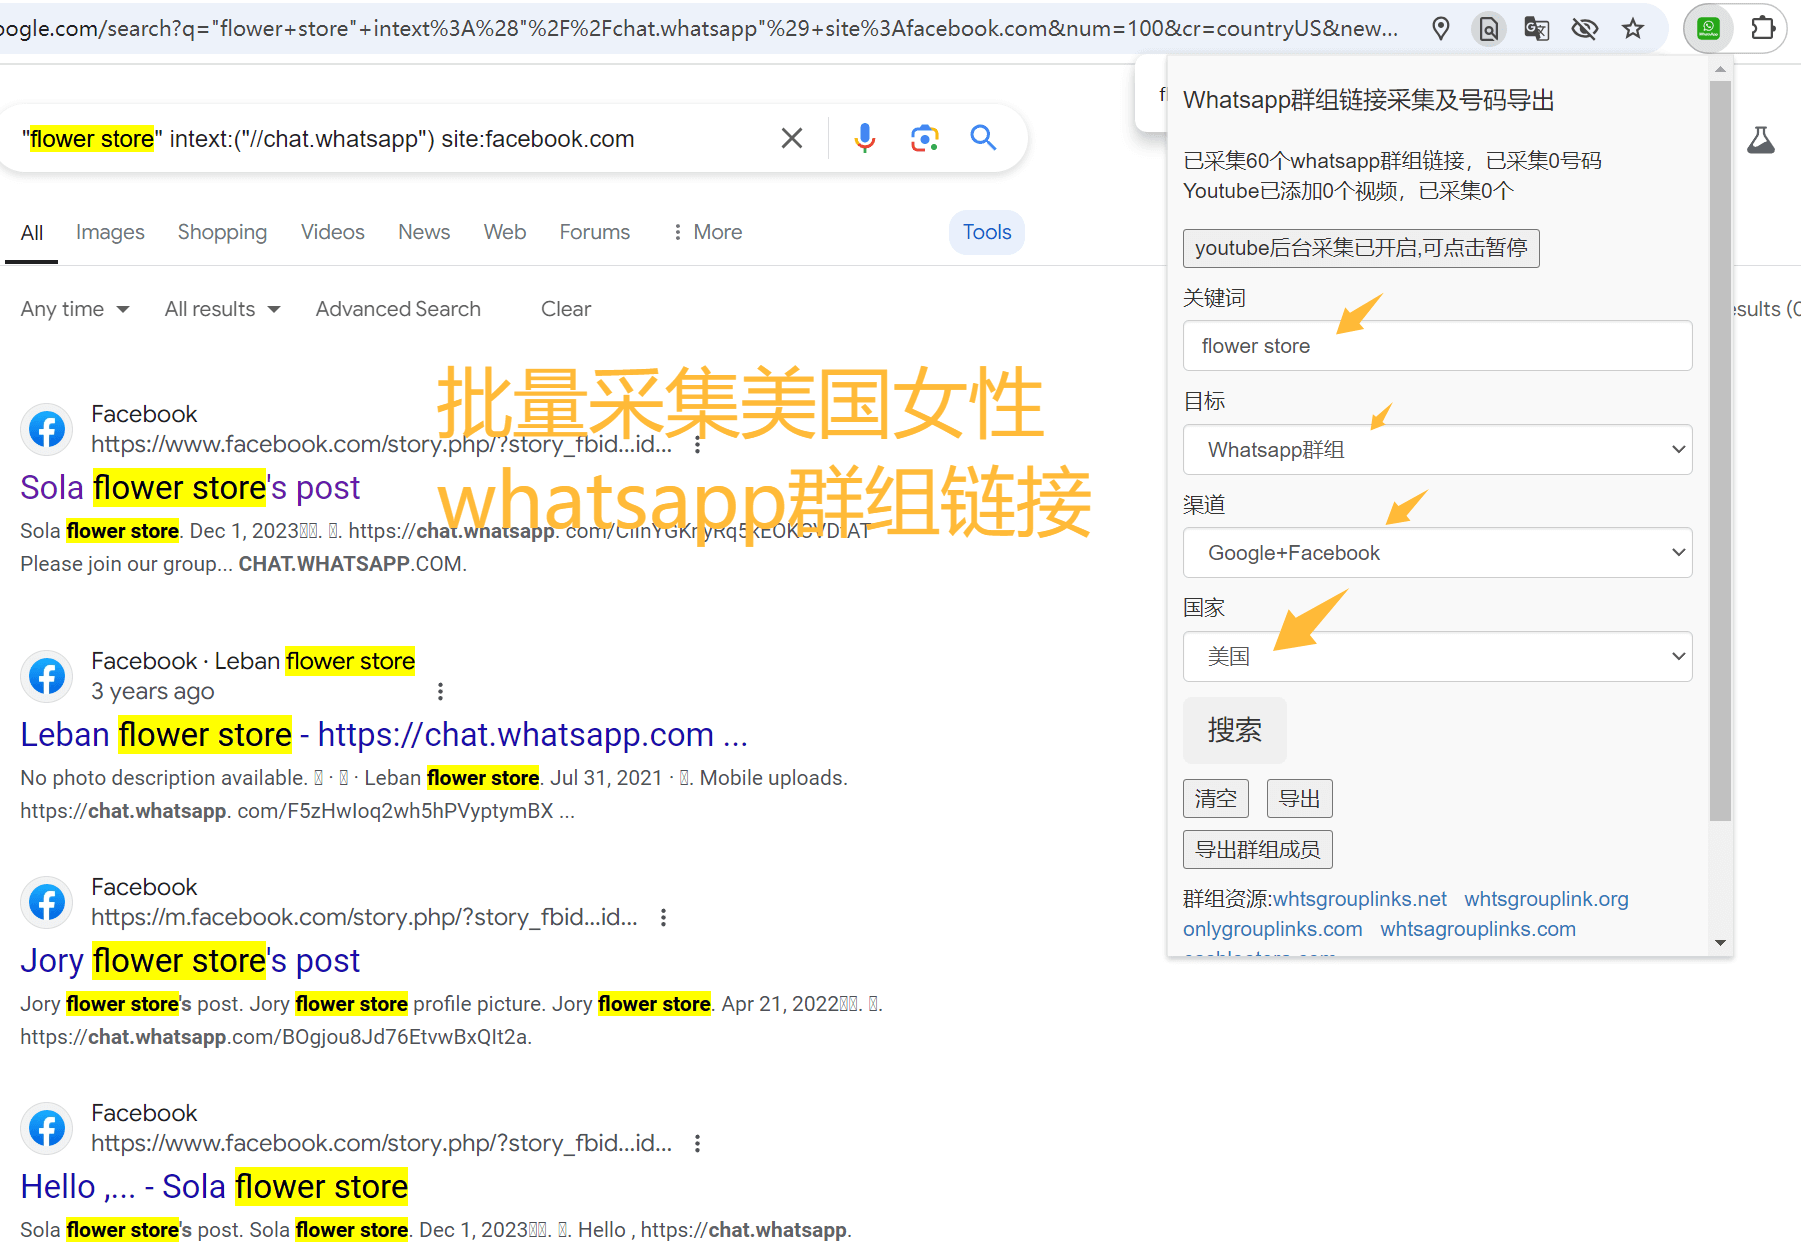1801x1251 pixels.
Task: Switch to the Web tab
Action: click(505, 232)
